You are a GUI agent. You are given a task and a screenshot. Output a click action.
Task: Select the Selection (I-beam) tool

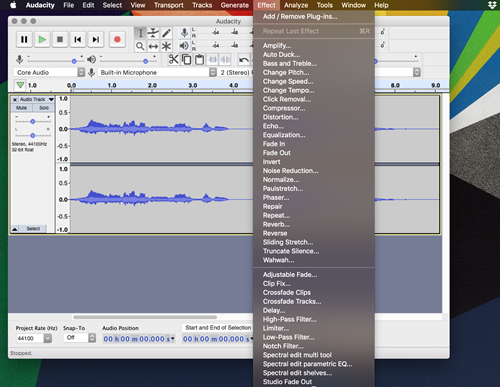tap(140, 33)
